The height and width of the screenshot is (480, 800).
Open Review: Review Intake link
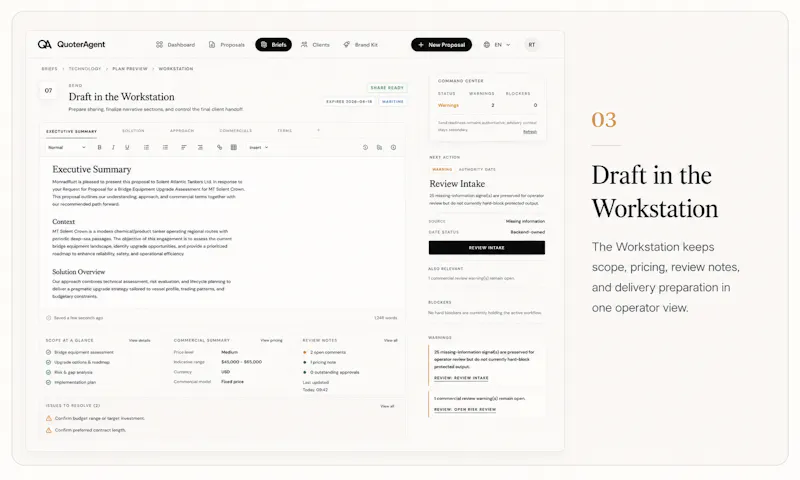click(x=461, y=378)
